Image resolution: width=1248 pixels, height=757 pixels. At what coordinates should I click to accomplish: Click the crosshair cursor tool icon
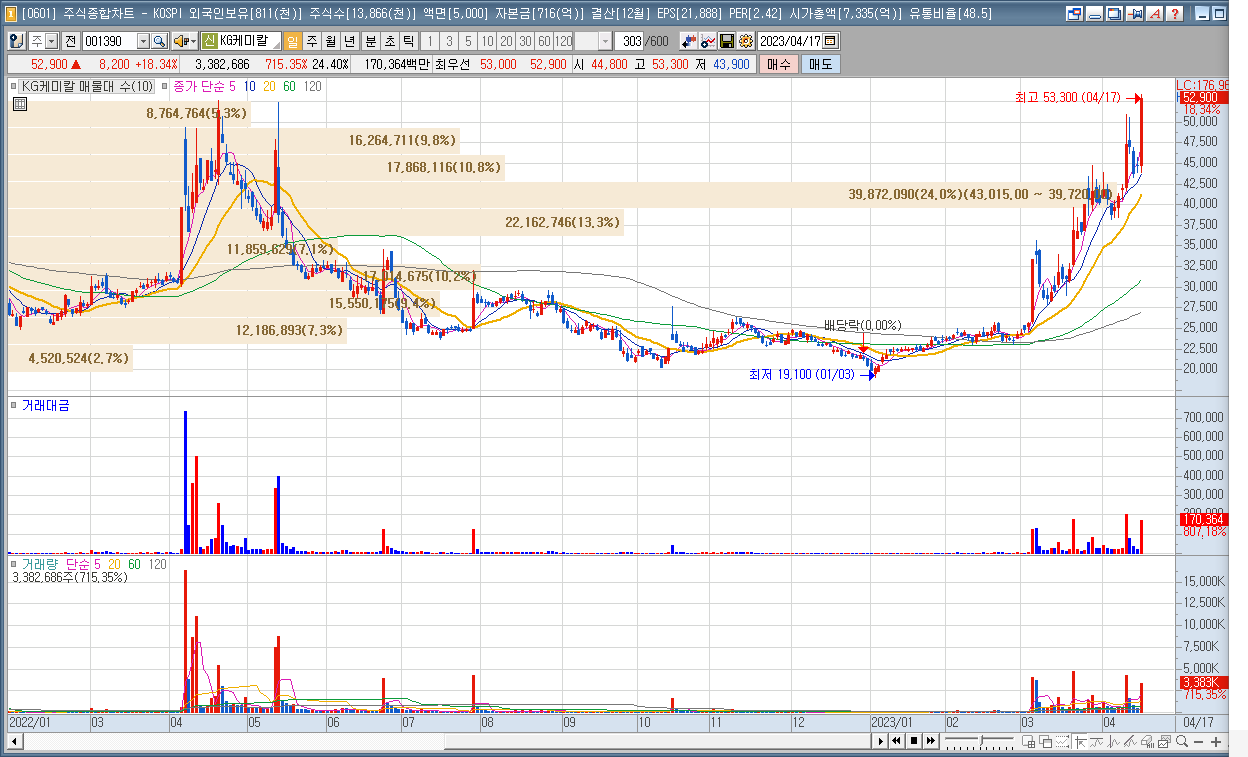point(1080,741)
